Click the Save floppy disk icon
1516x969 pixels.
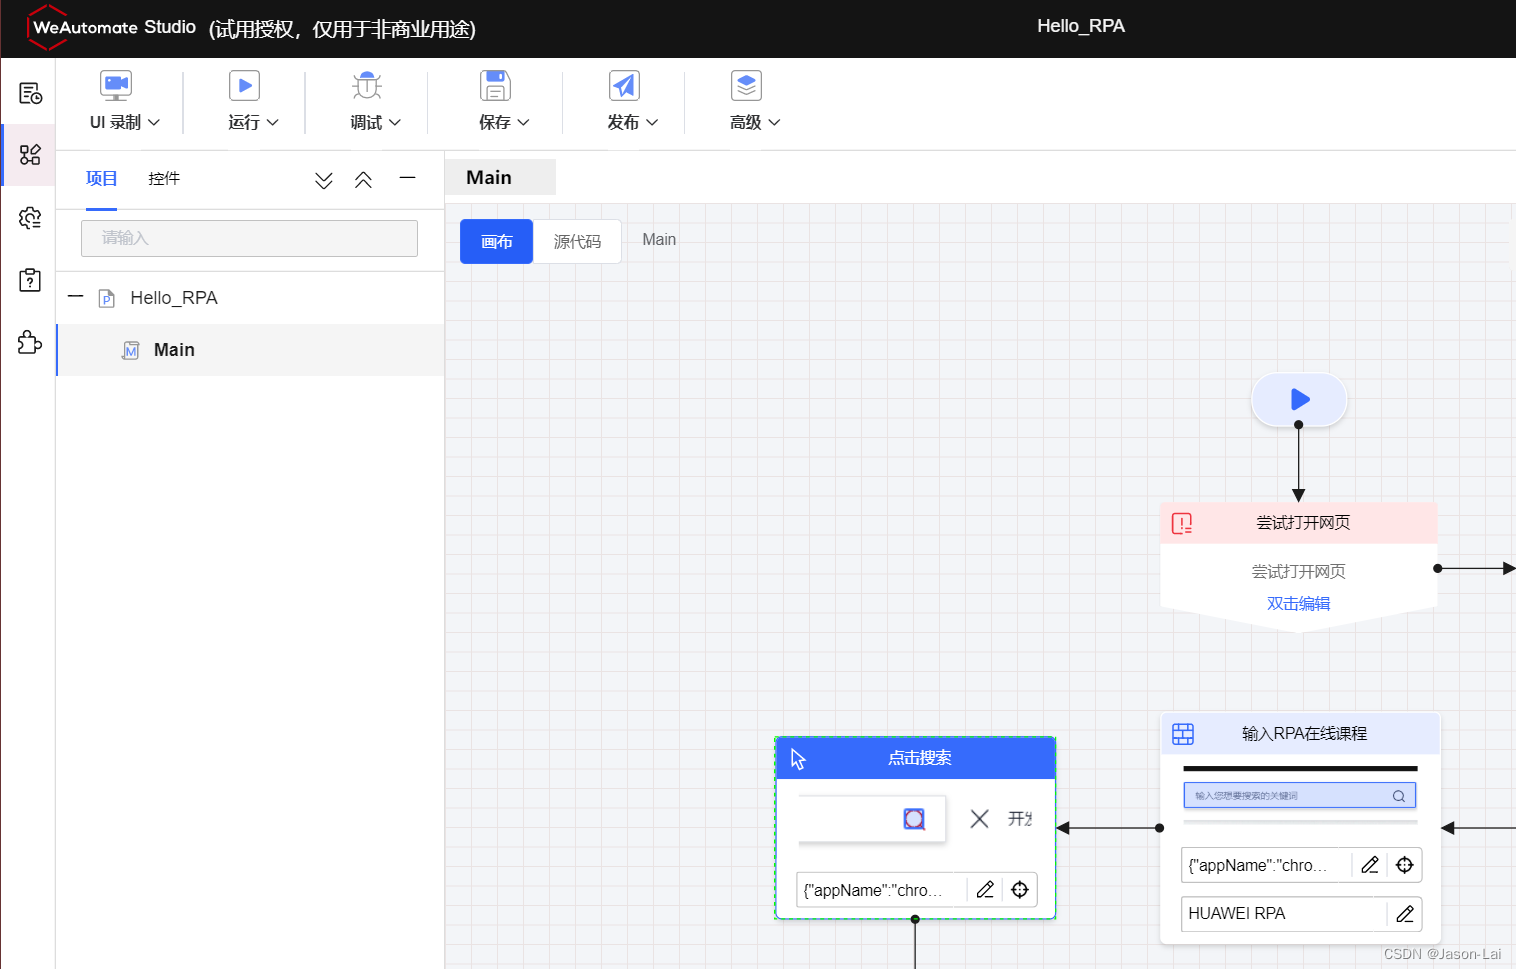(x=495, y=85)
